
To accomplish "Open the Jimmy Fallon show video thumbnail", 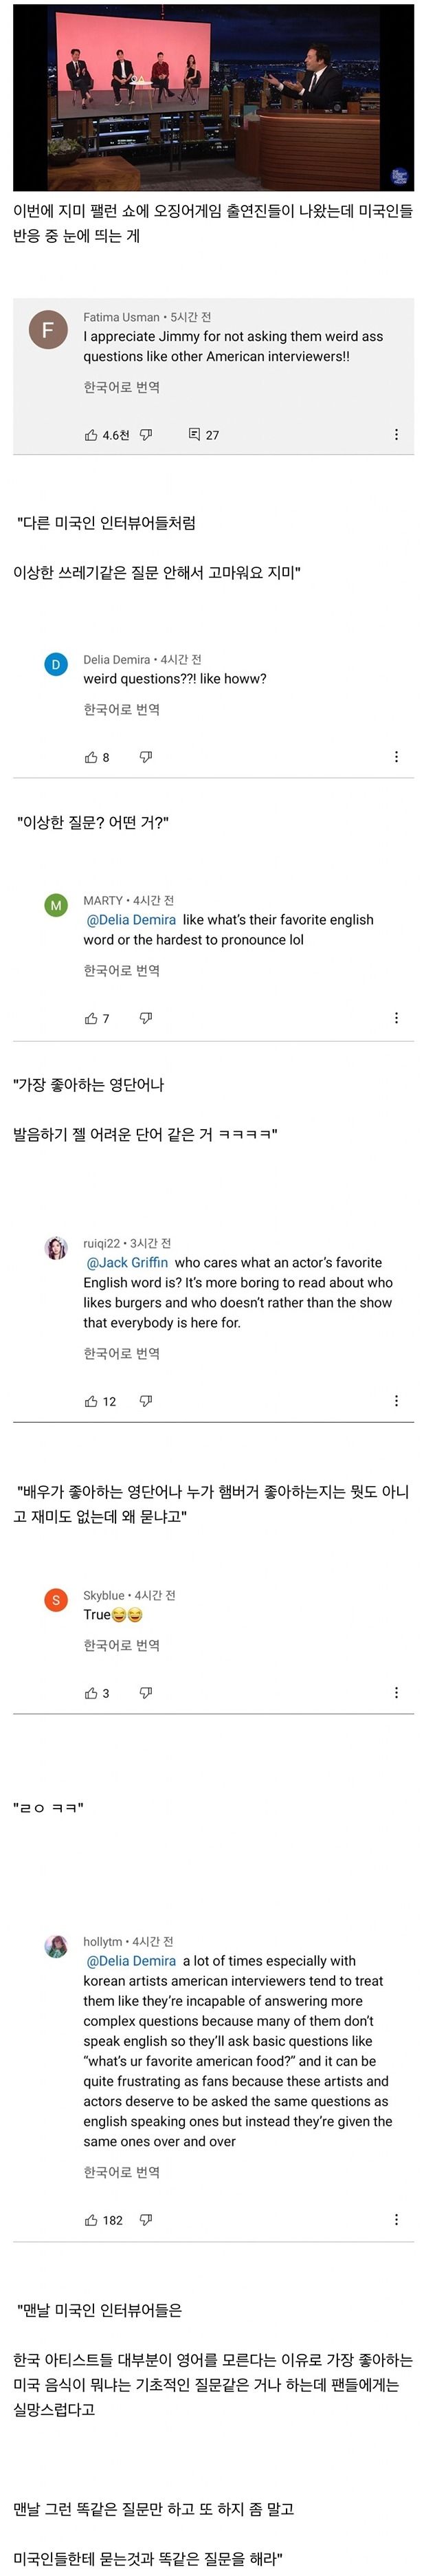I will pos(213,97).
